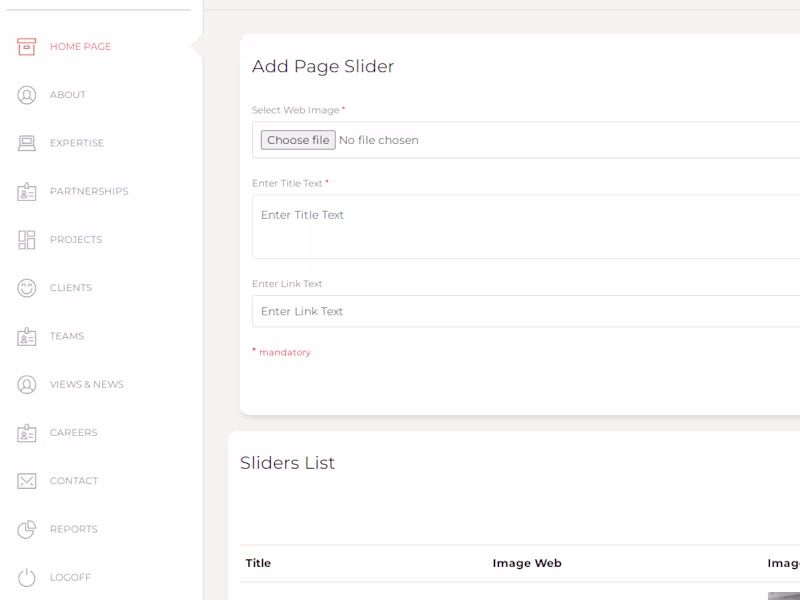
Task: Click the Clients smiley icon
Action: pyautogui.click(x=27, y=288)
